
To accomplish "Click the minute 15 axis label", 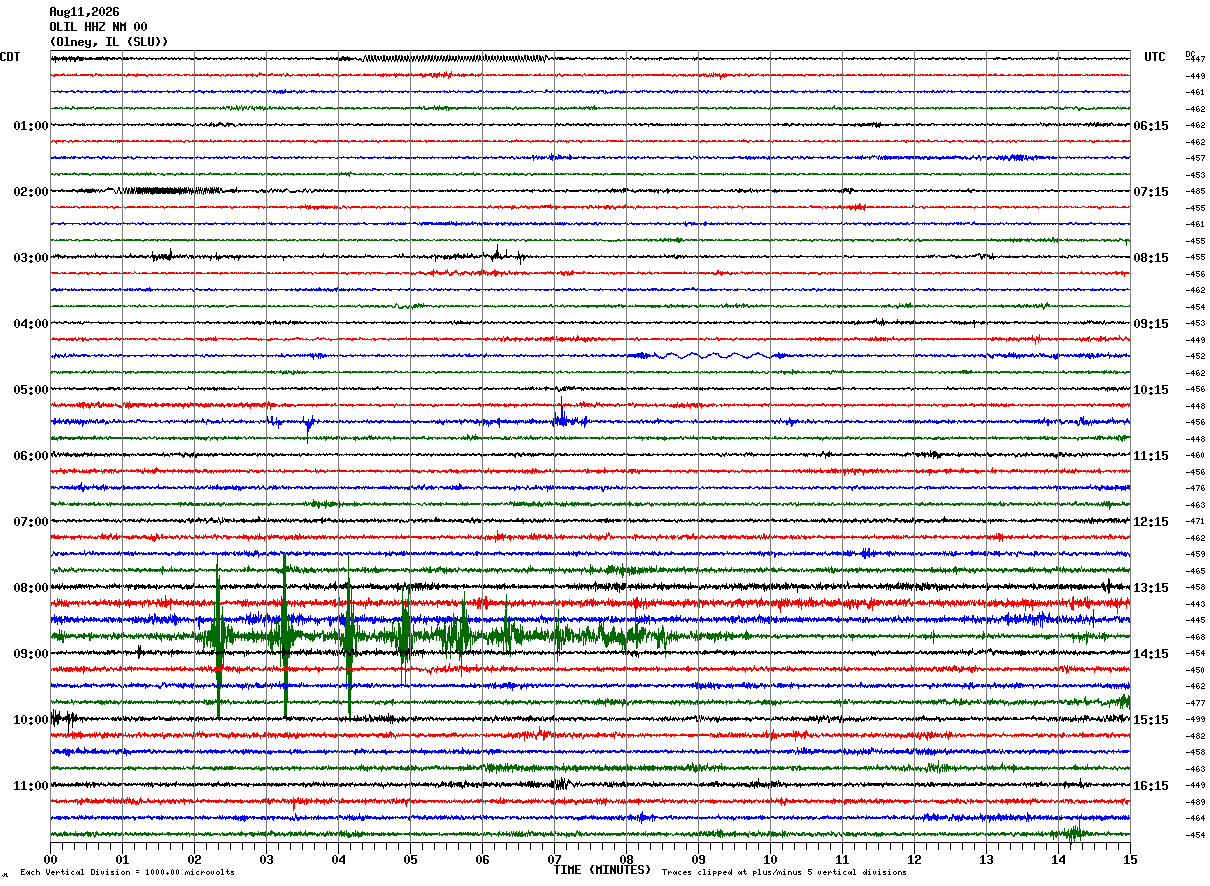I will pos(1130,859).
